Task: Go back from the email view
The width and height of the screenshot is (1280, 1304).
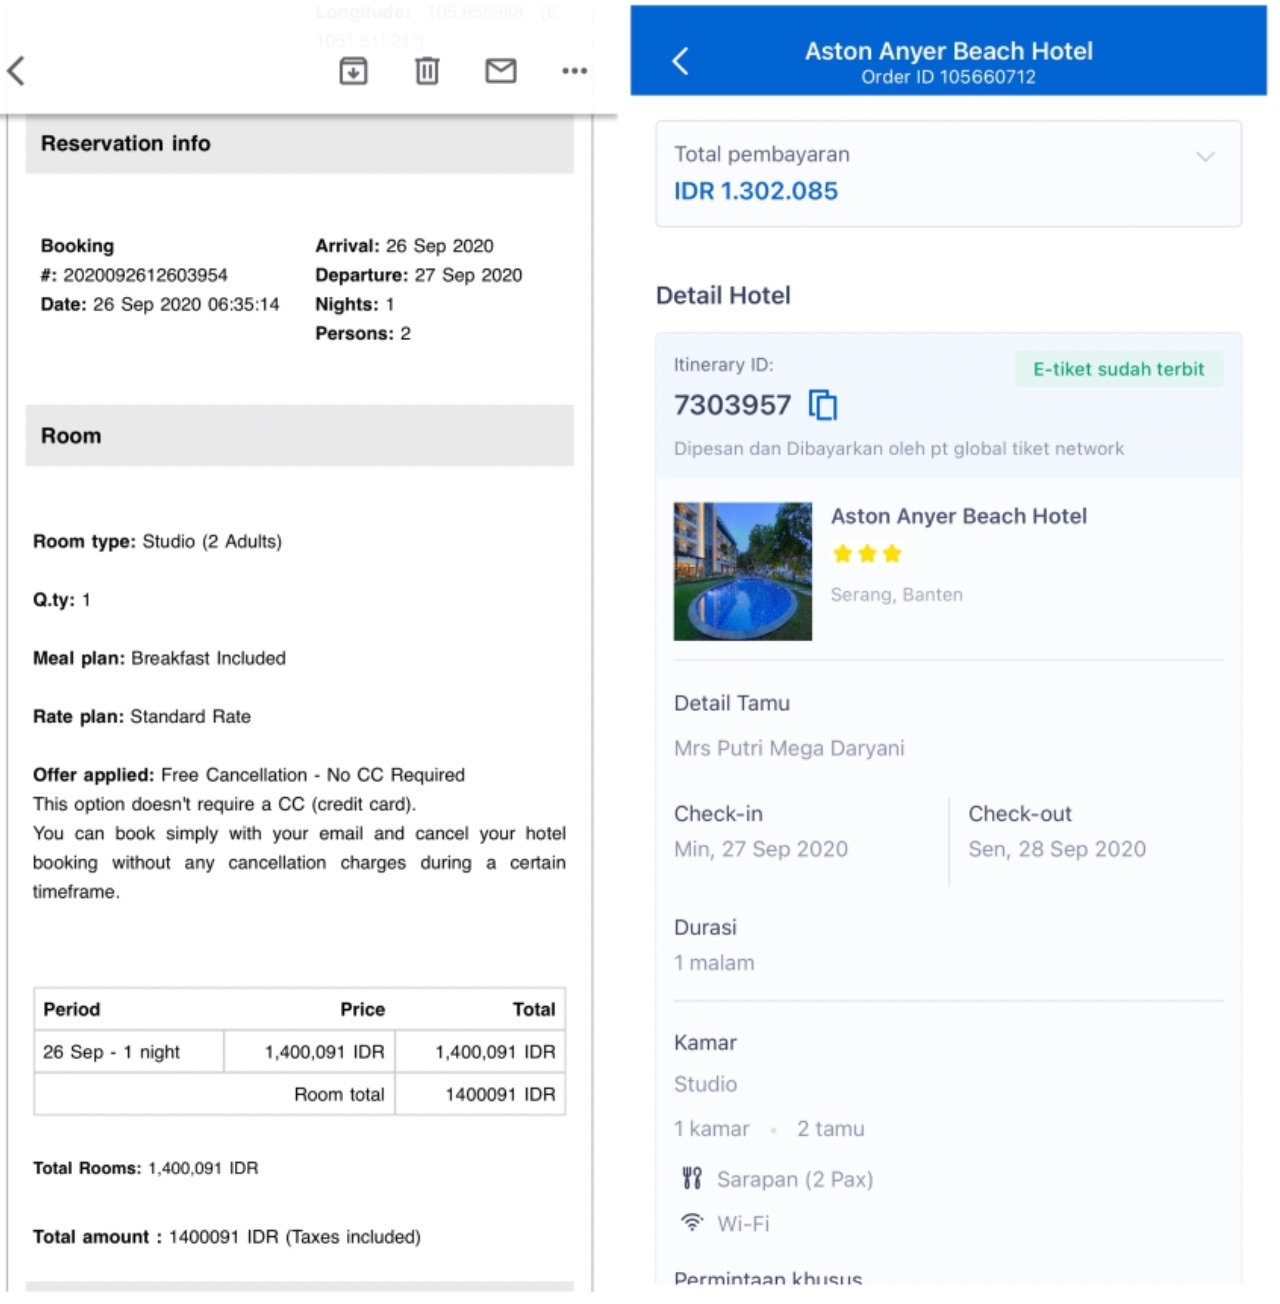Action: 16,70
